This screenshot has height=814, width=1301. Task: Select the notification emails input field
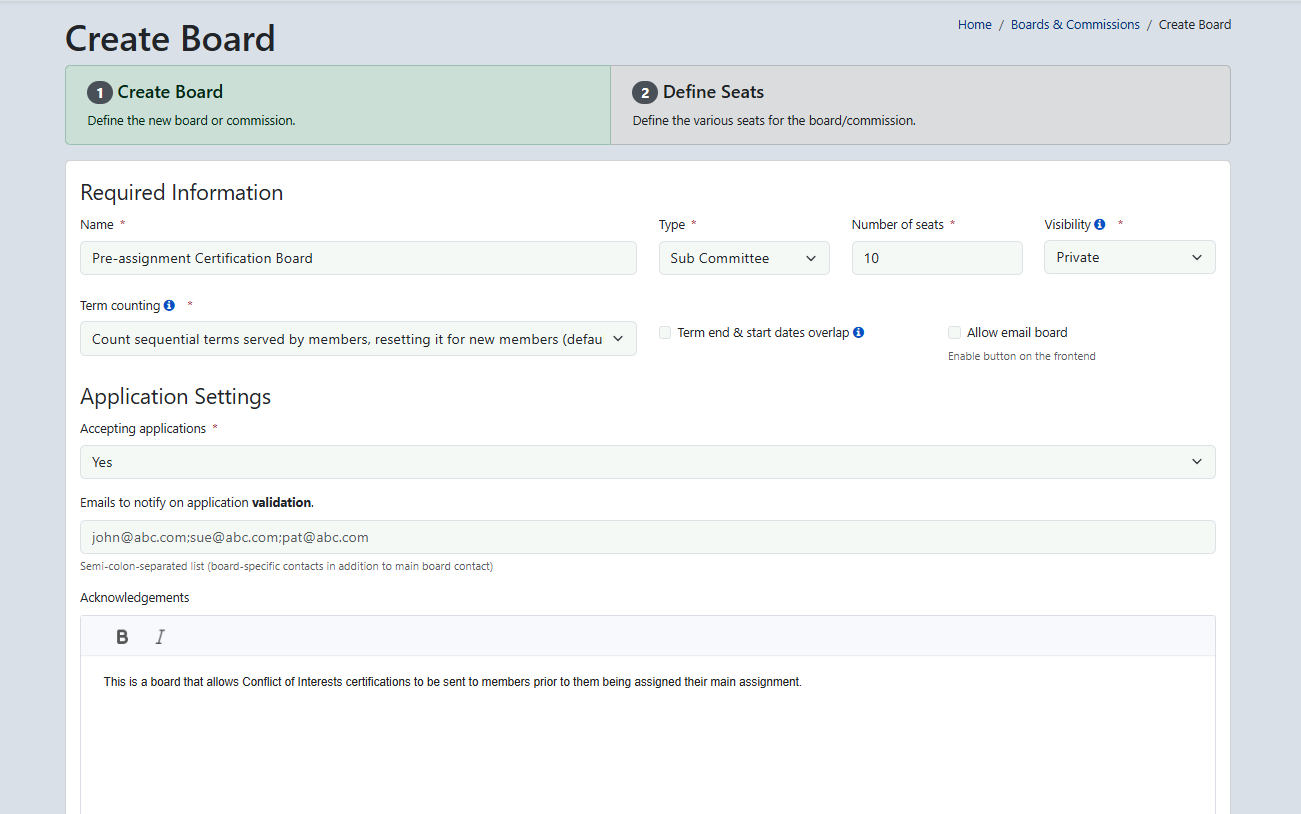[648, 536]
